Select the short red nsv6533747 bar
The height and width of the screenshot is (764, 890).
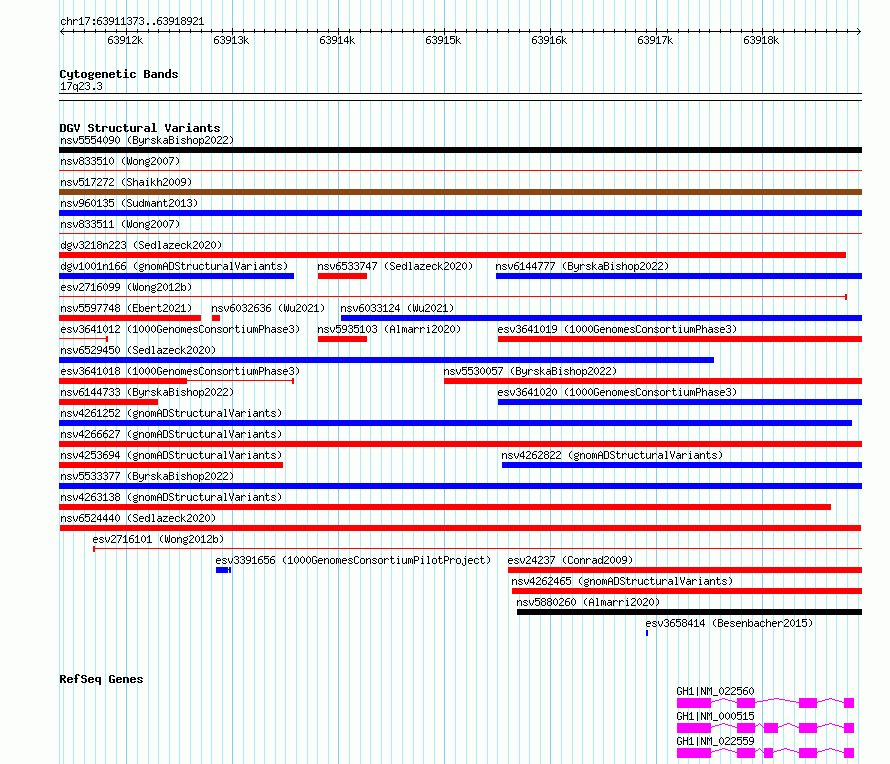[342, 276]
